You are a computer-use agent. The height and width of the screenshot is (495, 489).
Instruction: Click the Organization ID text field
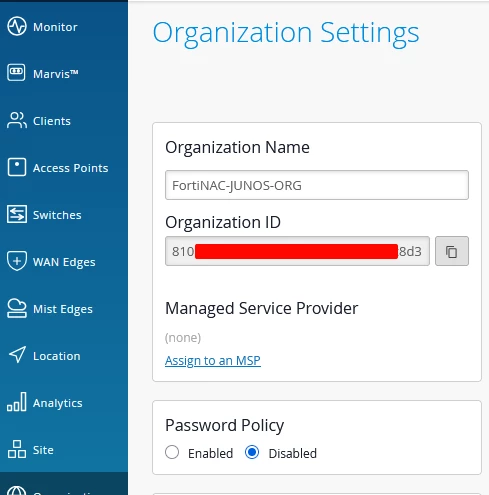coord(297,251)
